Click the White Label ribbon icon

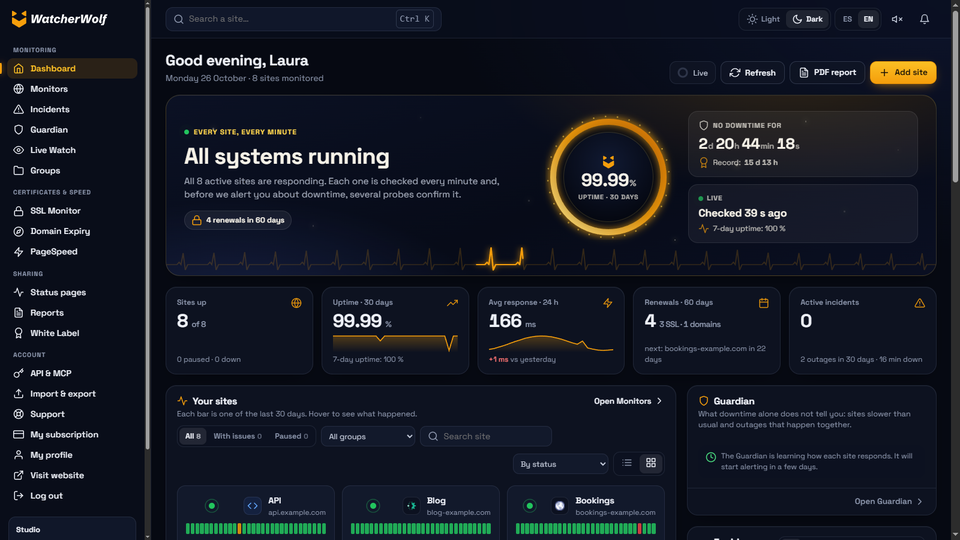[18, 333]
